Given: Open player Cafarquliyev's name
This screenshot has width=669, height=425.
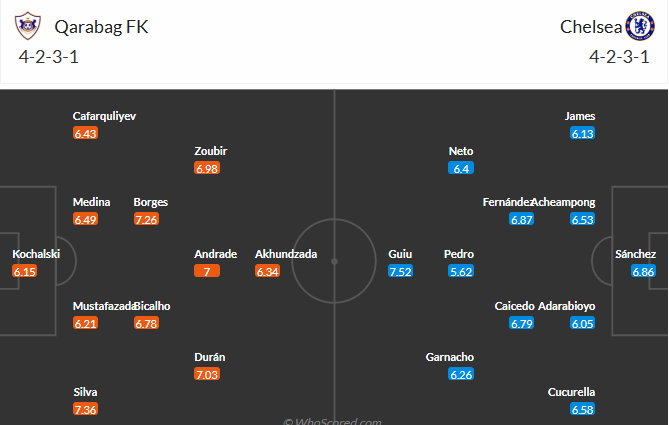Looking at the screenshot, I should click(x=104, y=116).
